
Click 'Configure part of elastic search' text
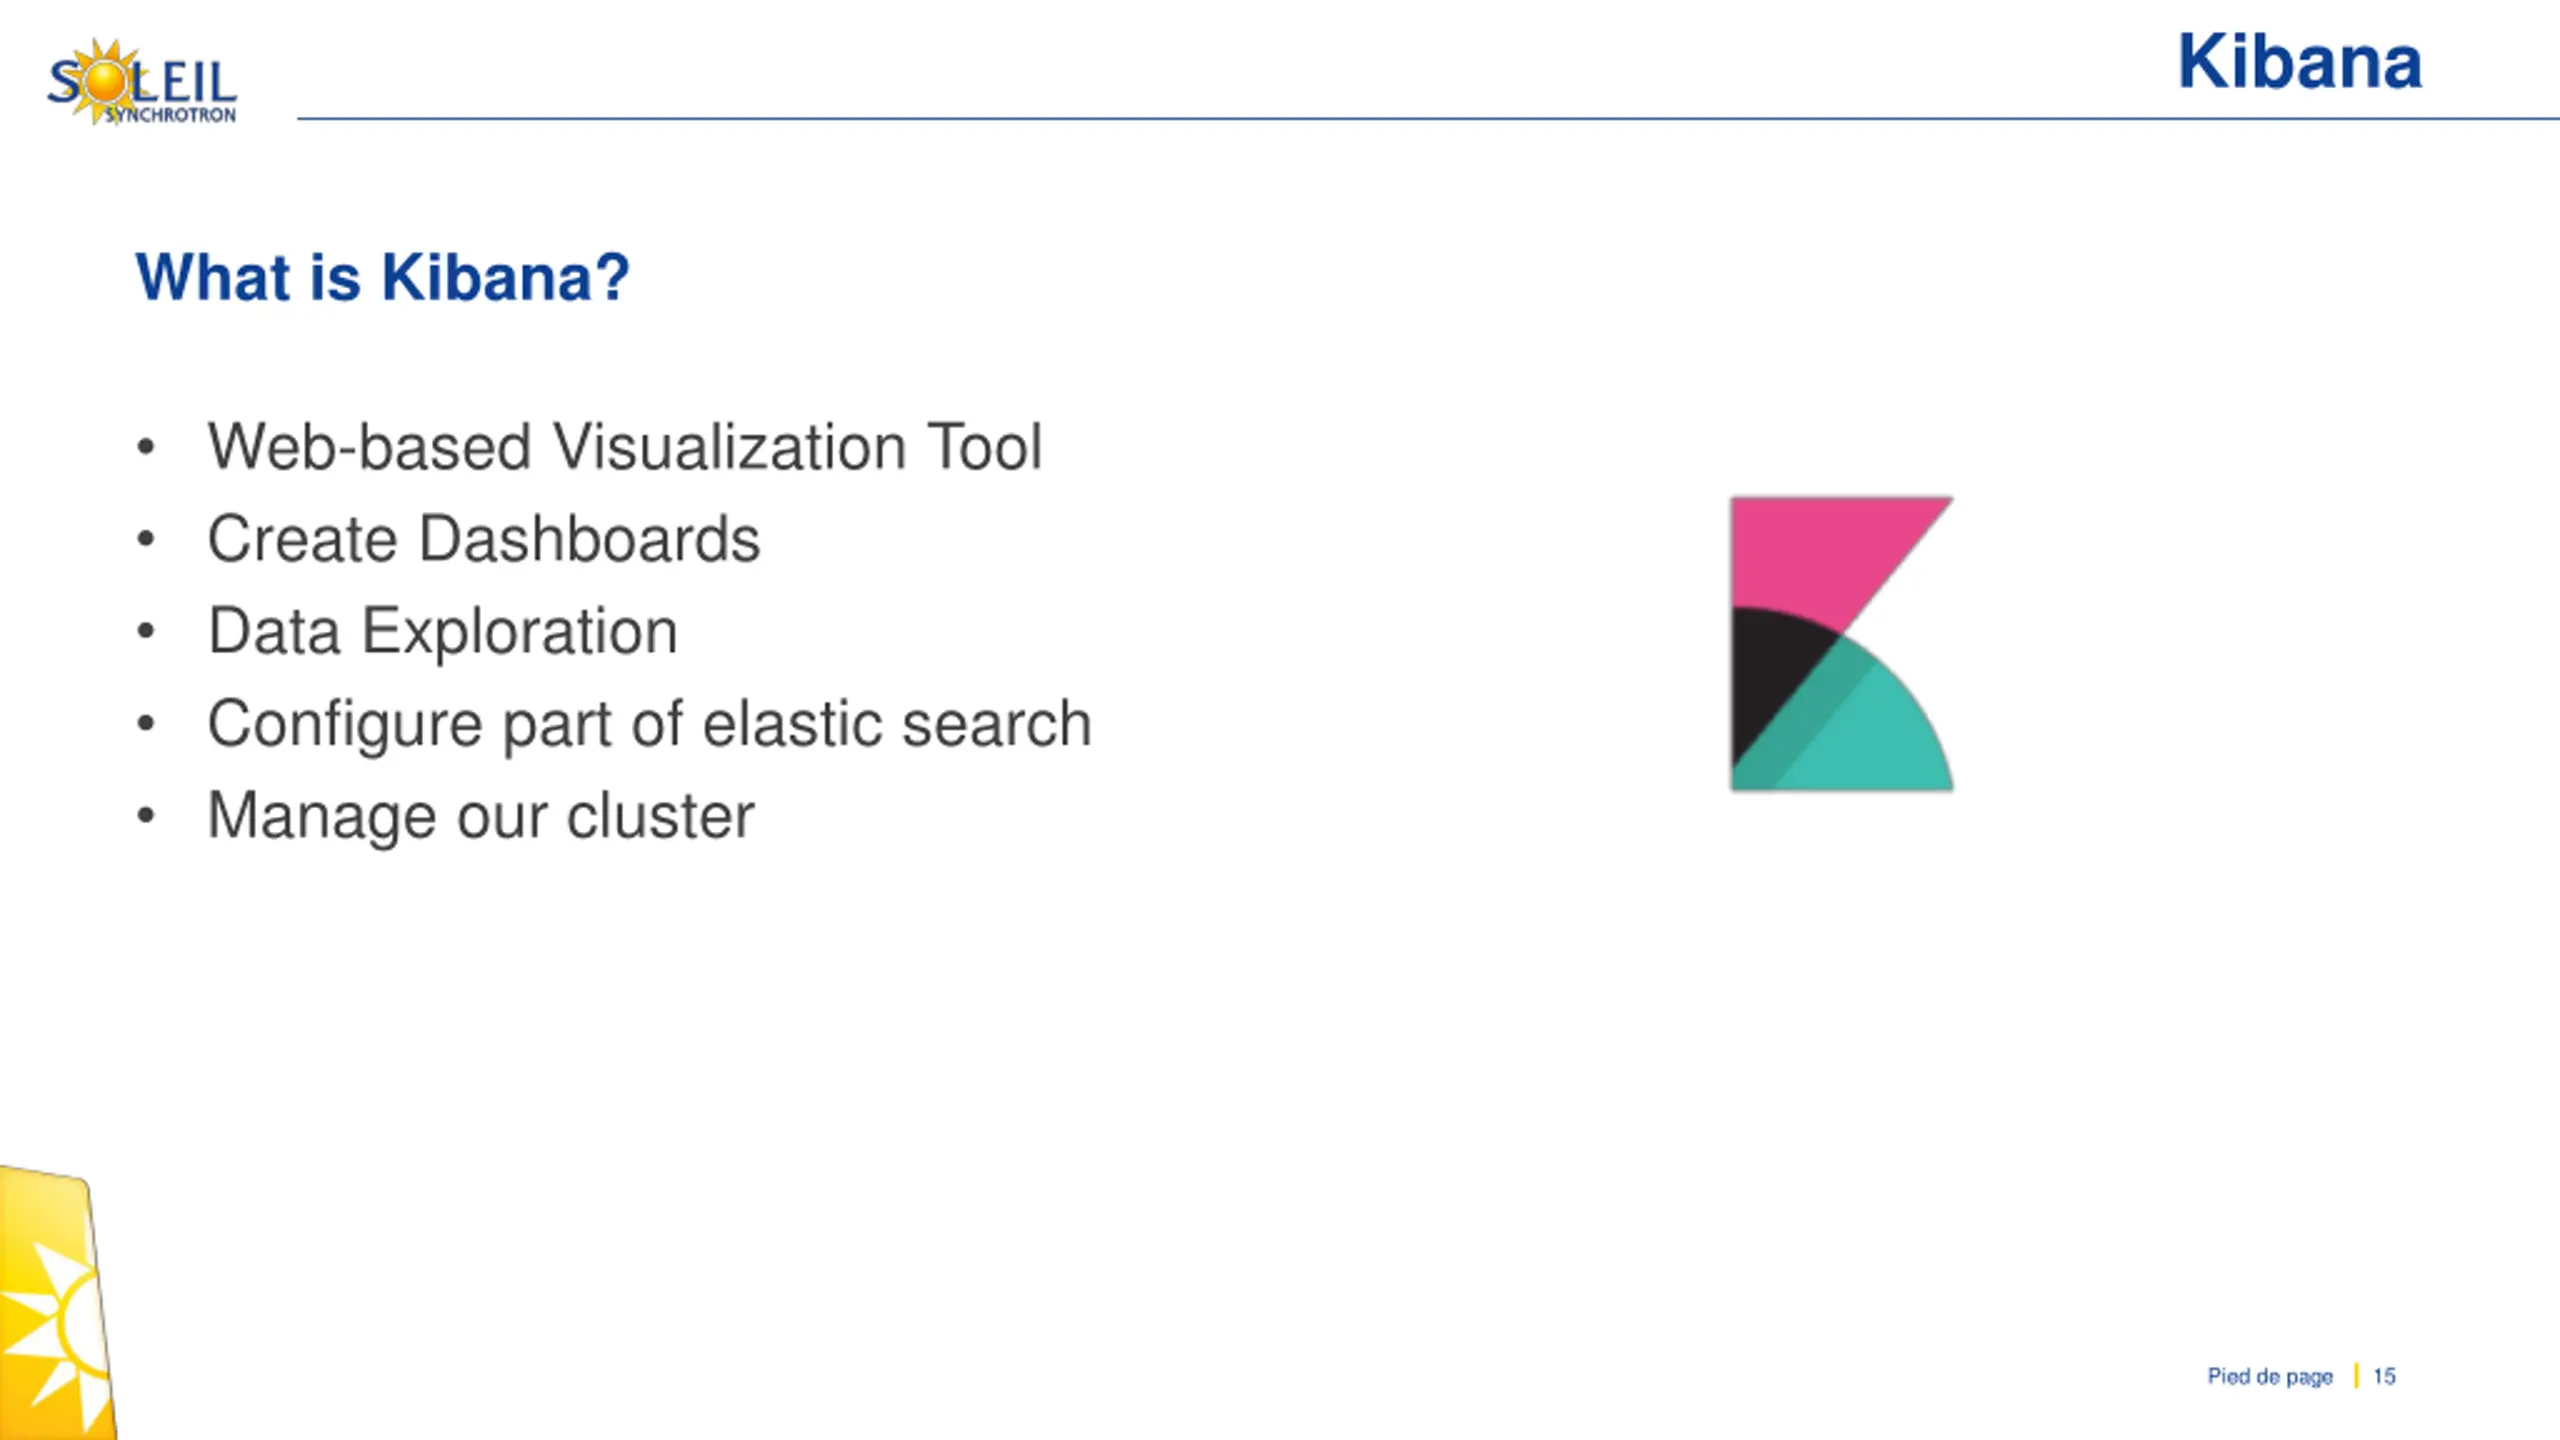click(649, 724)
